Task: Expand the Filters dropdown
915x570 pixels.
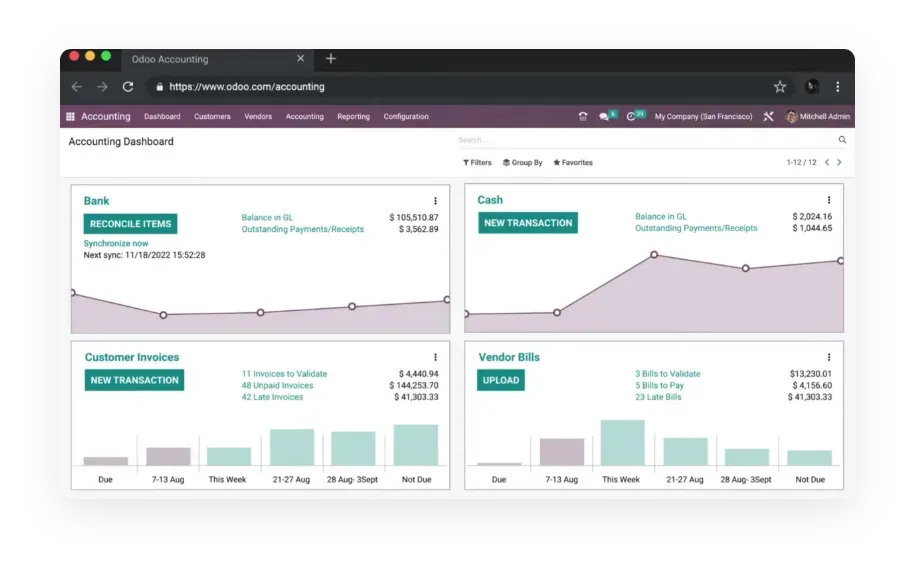Action: [x=477, y=162]
